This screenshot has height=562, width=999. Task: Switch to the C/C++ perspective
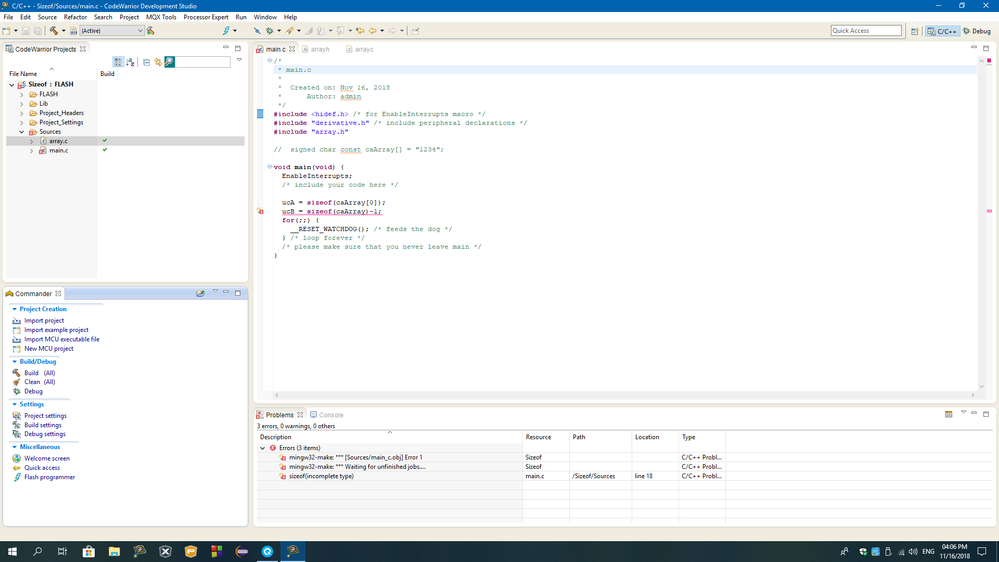(942, 31)
